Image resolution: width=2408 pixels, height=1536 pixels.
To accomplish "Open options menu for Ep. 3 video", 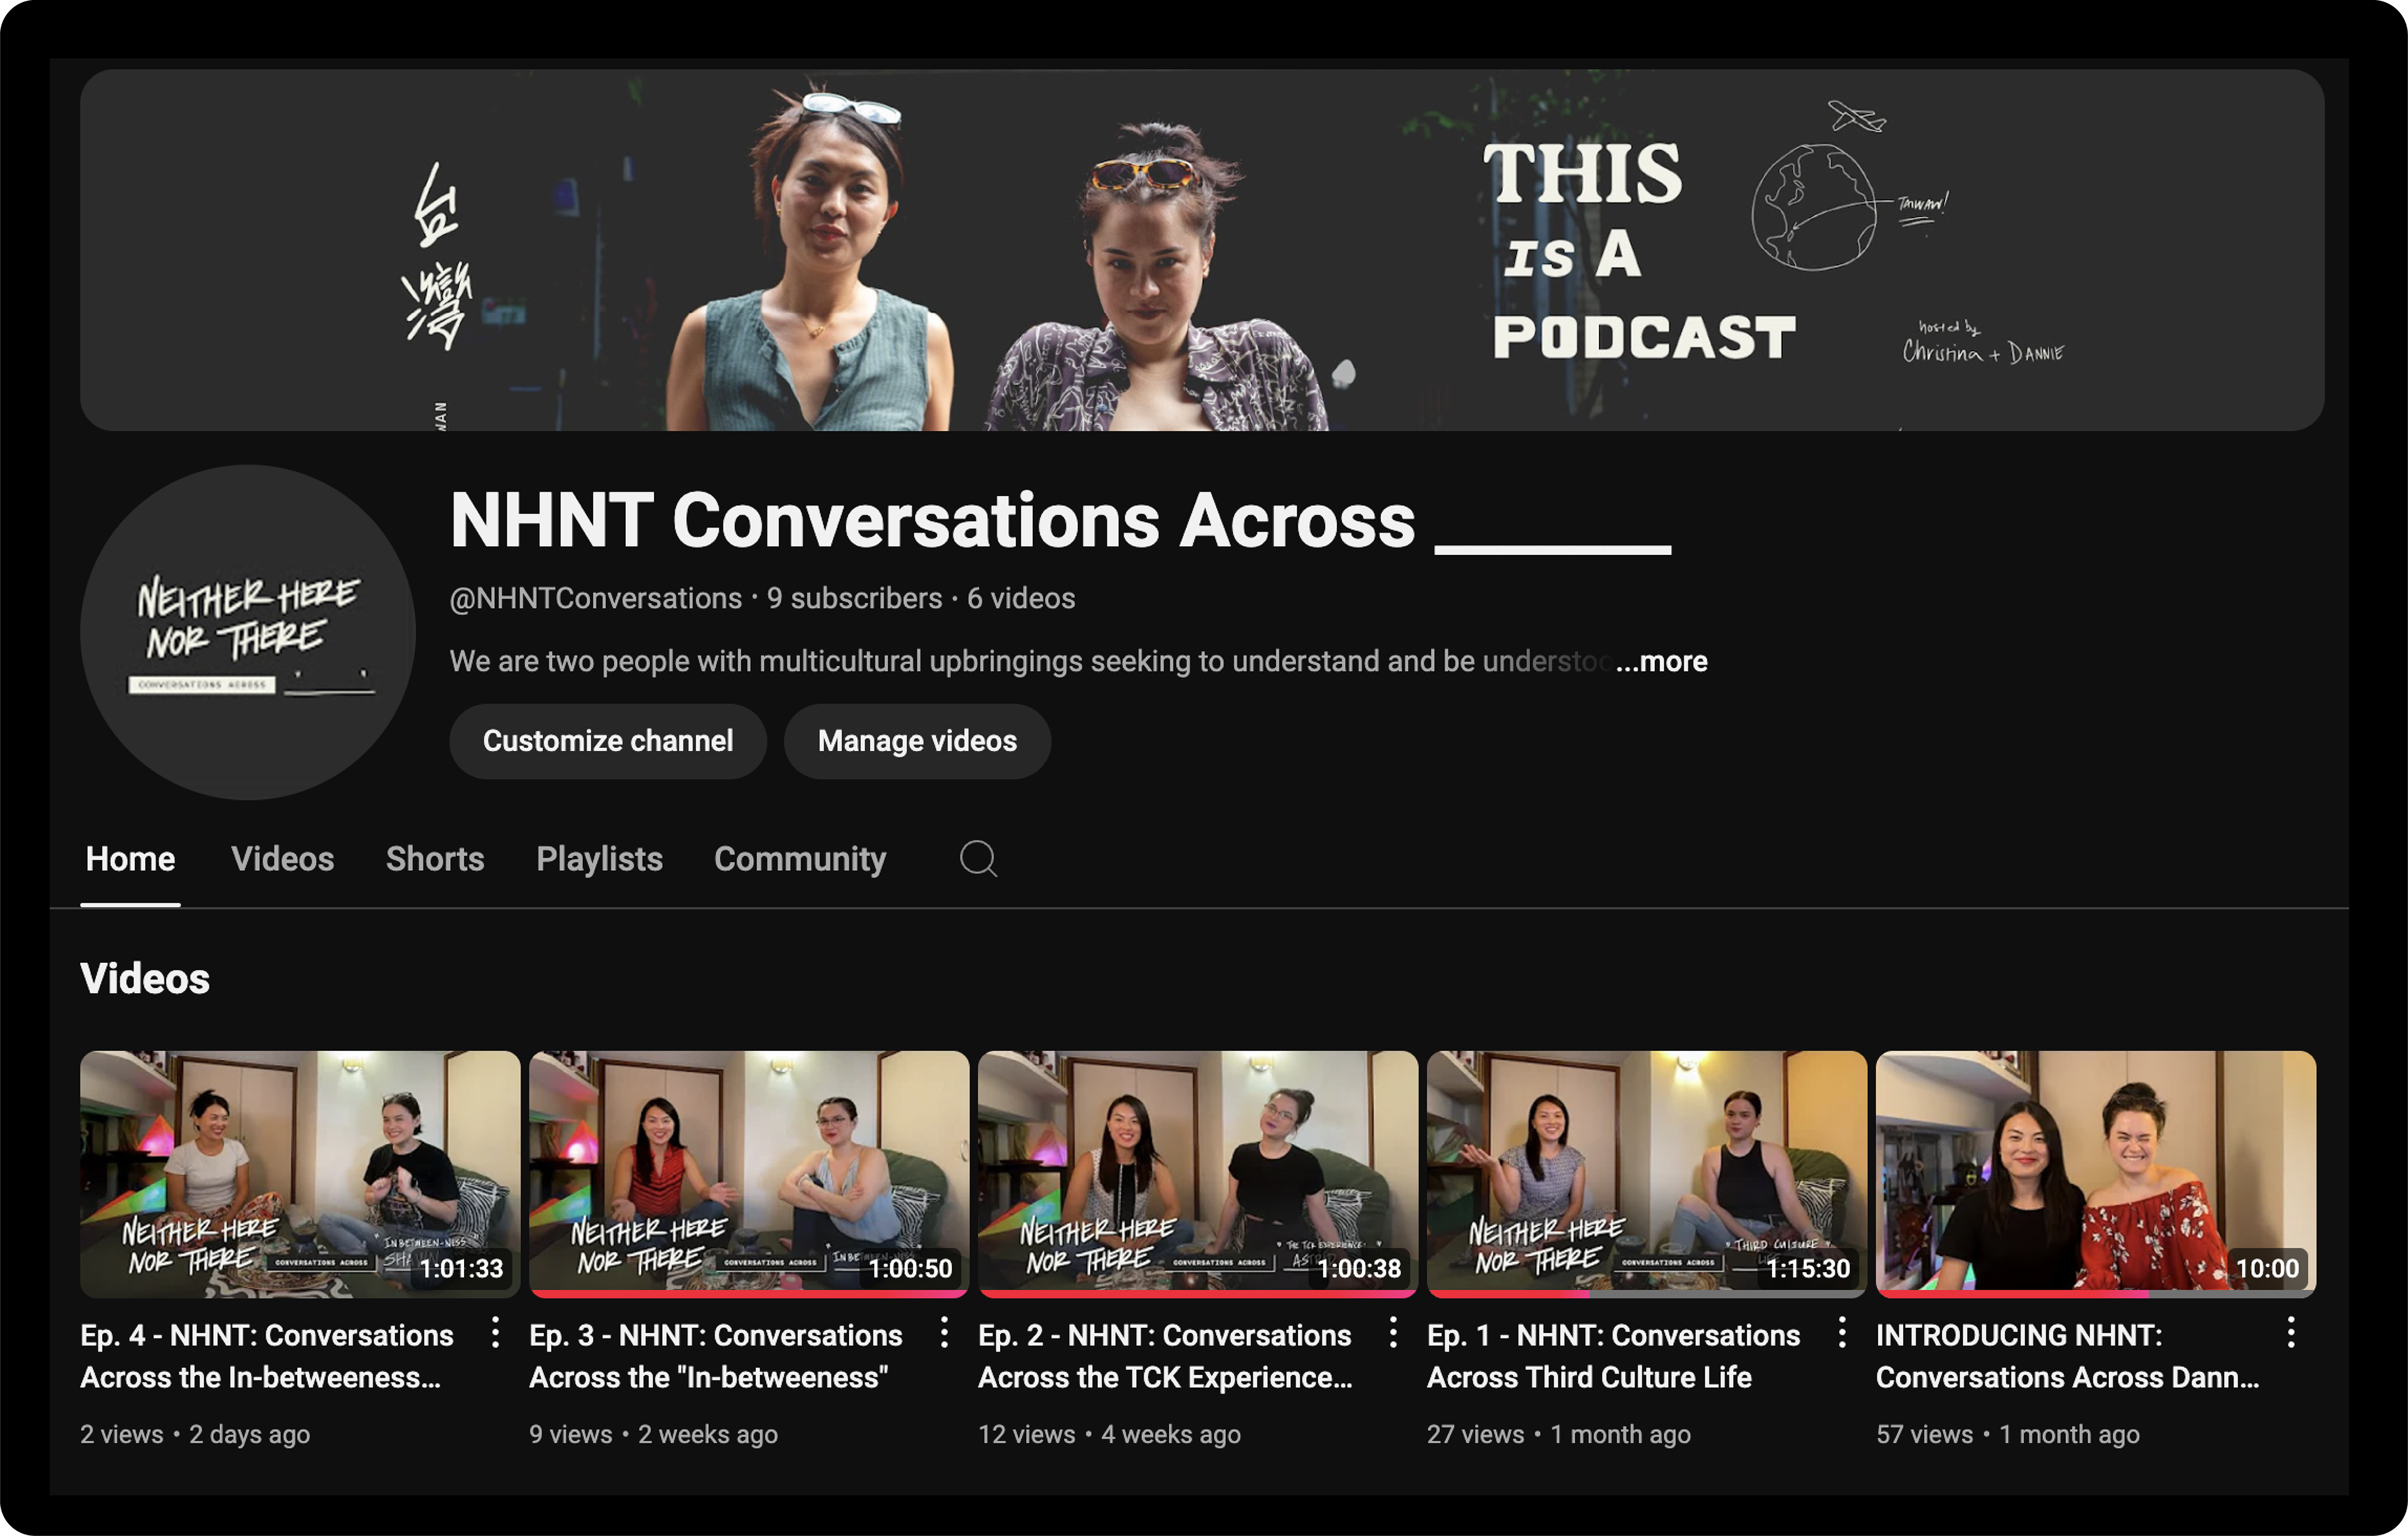I will click(x=944, y=1332).
